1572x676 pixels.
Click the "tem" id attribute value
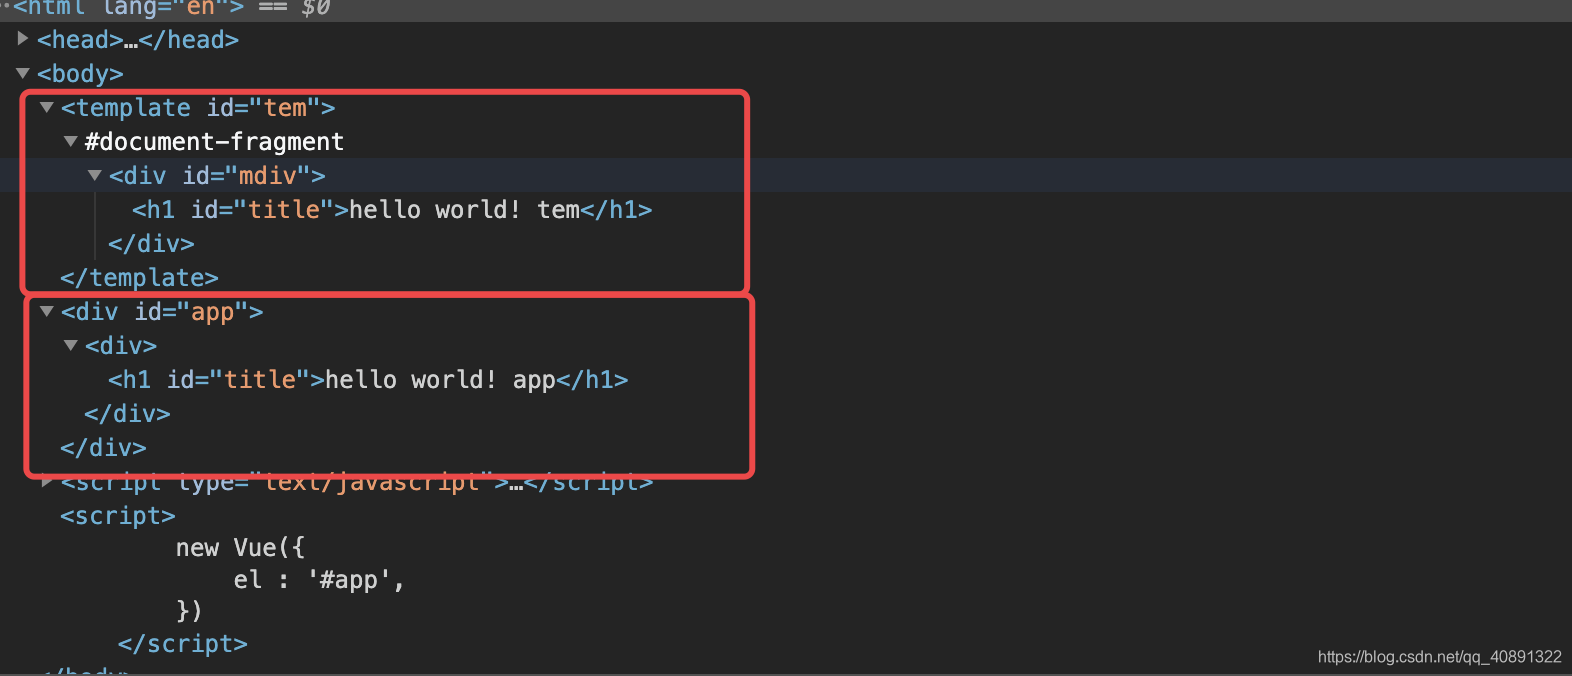point(285,108)
